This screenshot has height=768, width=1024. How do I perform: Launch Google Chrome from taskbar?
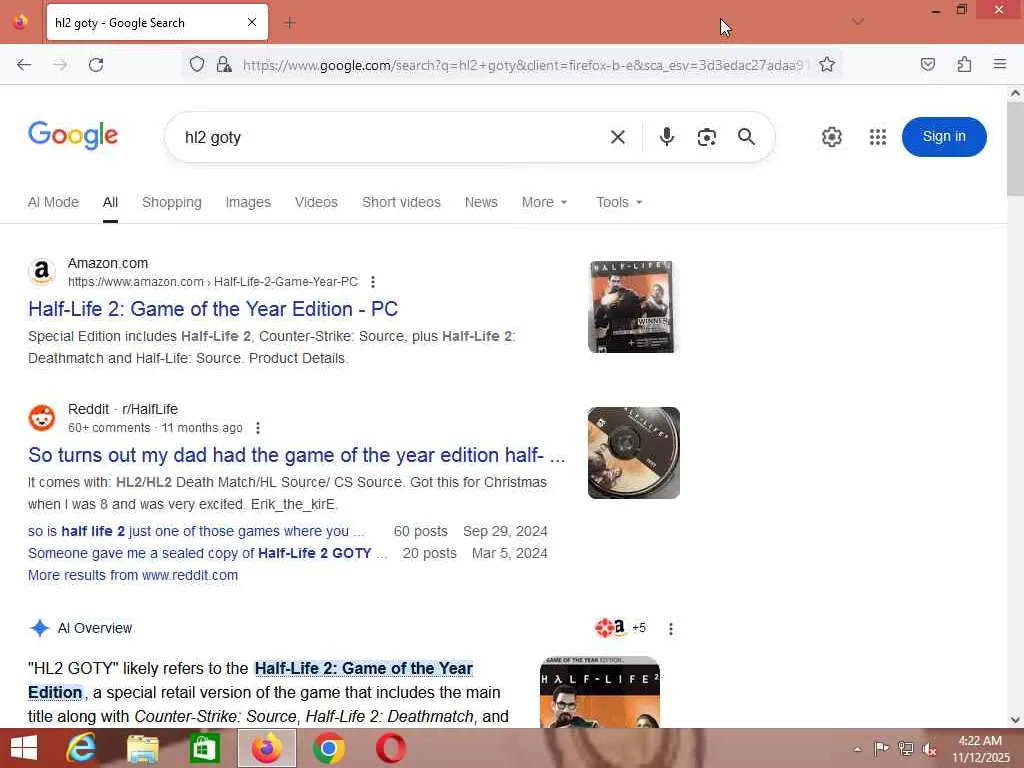click(x=328, y=748)
